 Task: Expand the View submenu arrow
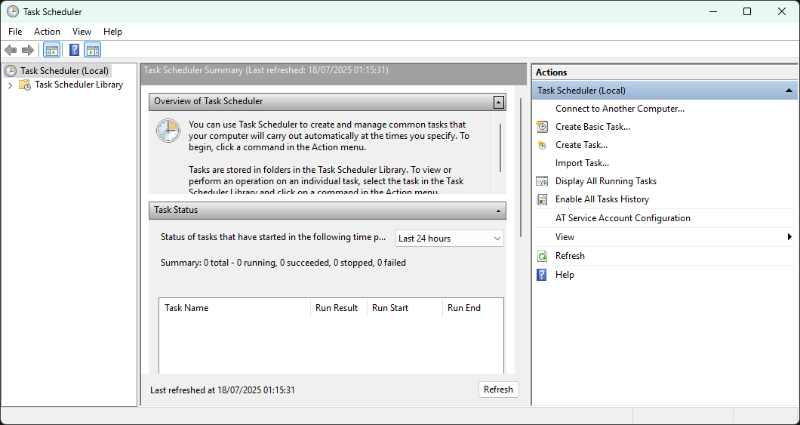pos(789,237)
